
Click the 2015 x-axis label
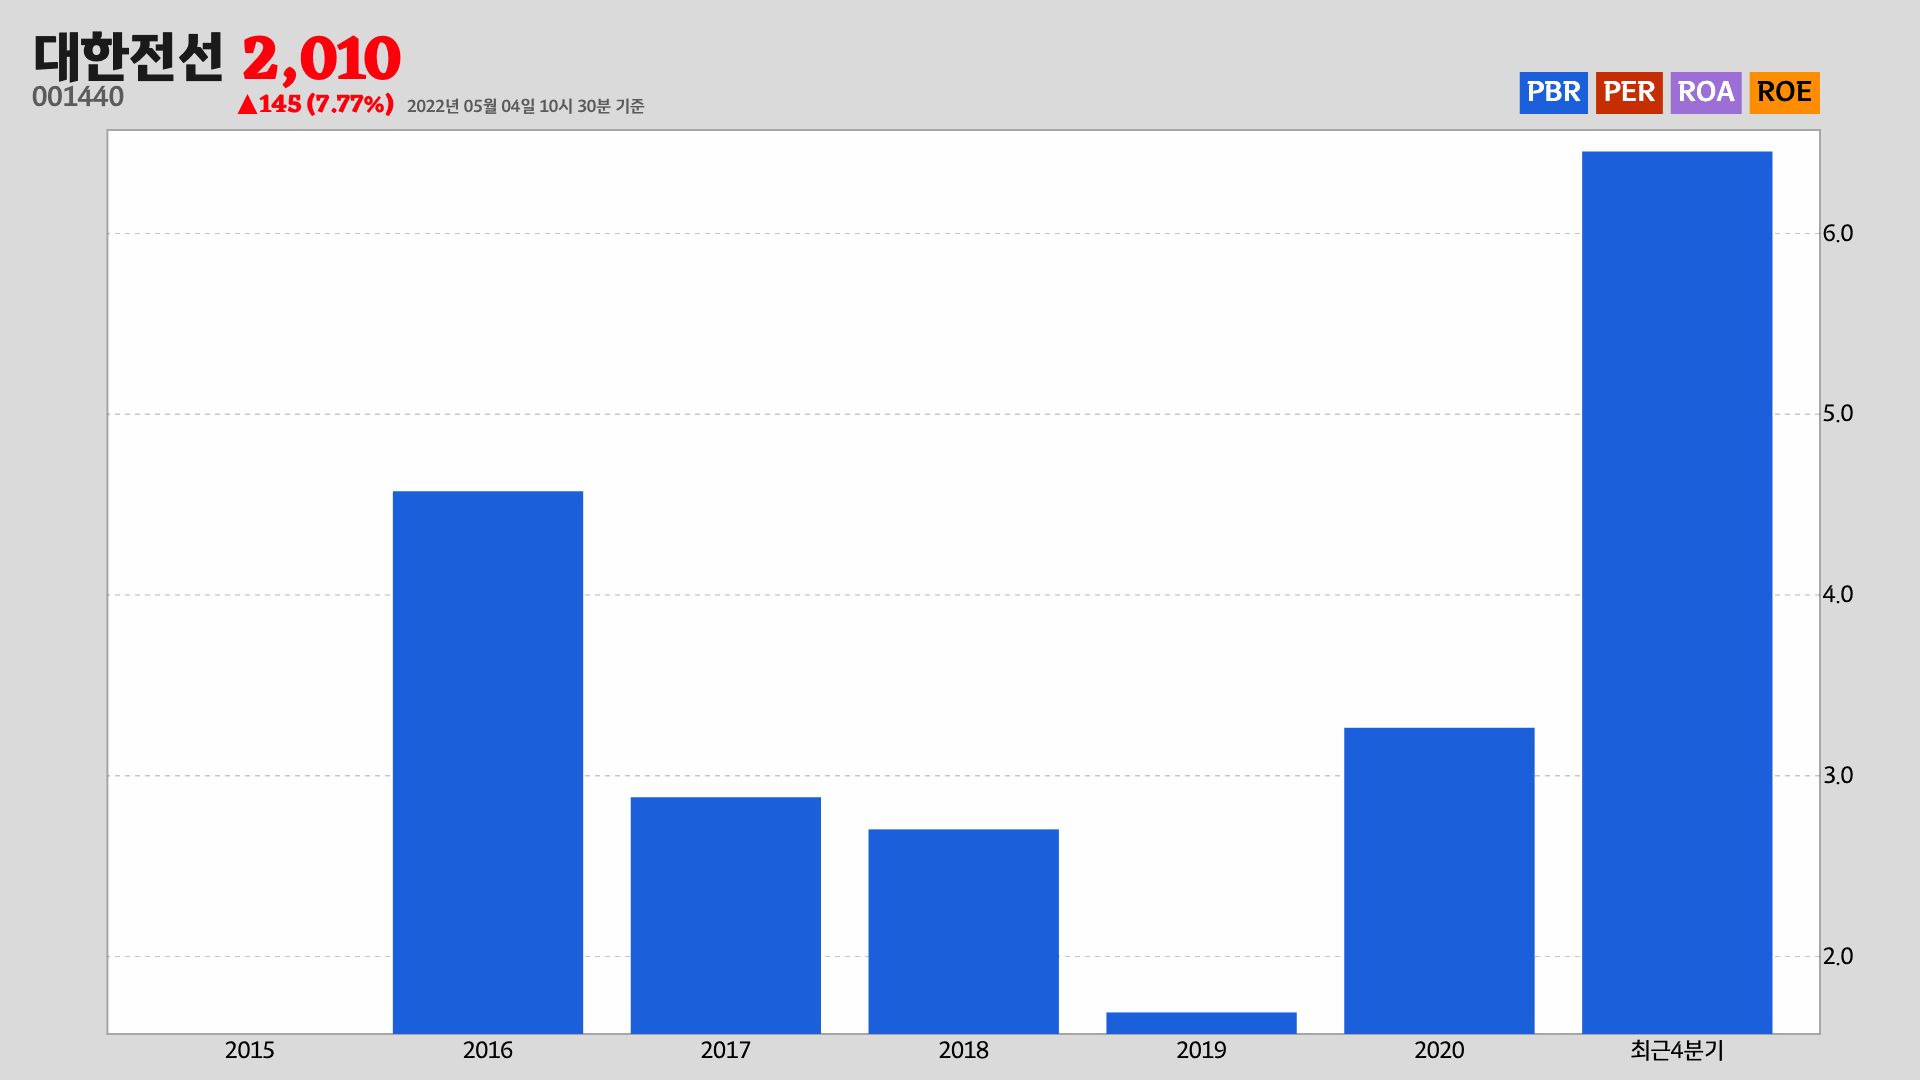click(x=250, y=1050)
